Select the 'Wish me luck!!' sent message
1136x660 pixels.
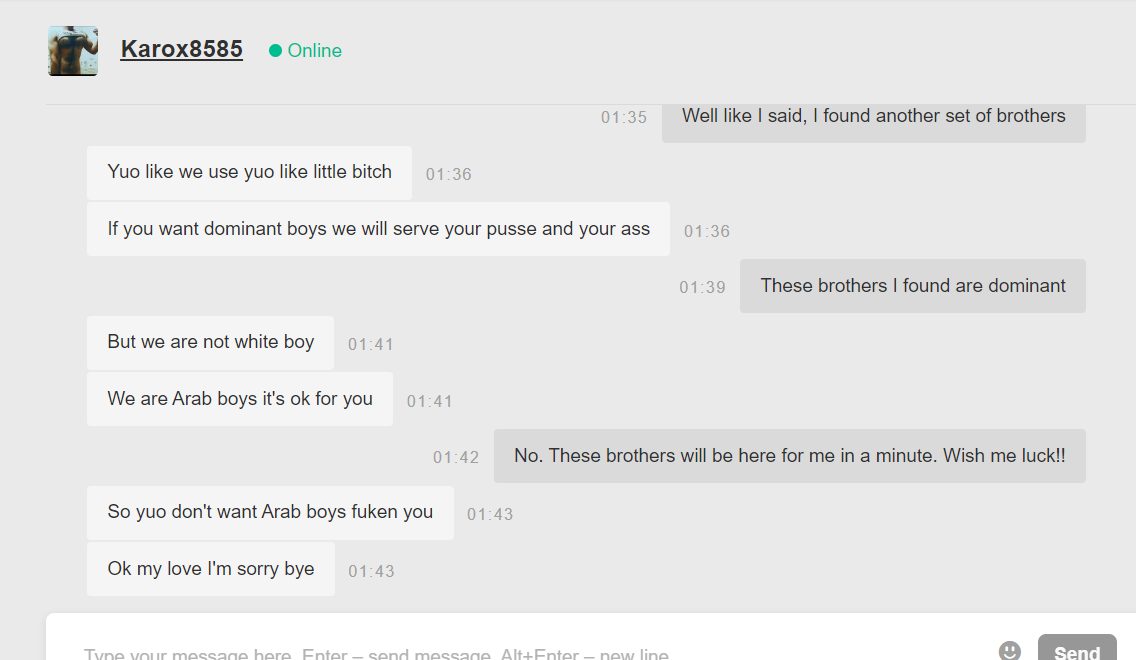[x=790, y=456]
